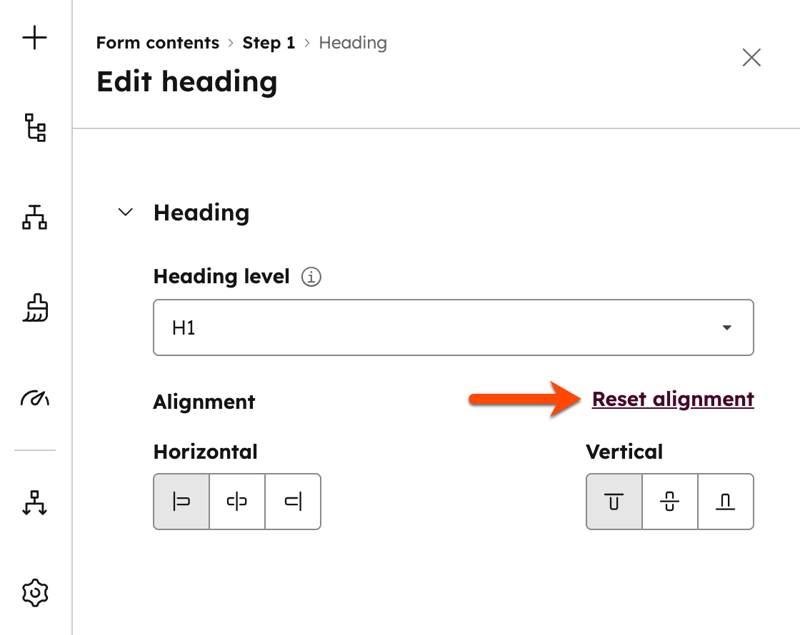
Task: Click the Reset alignment link
Action: pos(672,398)
